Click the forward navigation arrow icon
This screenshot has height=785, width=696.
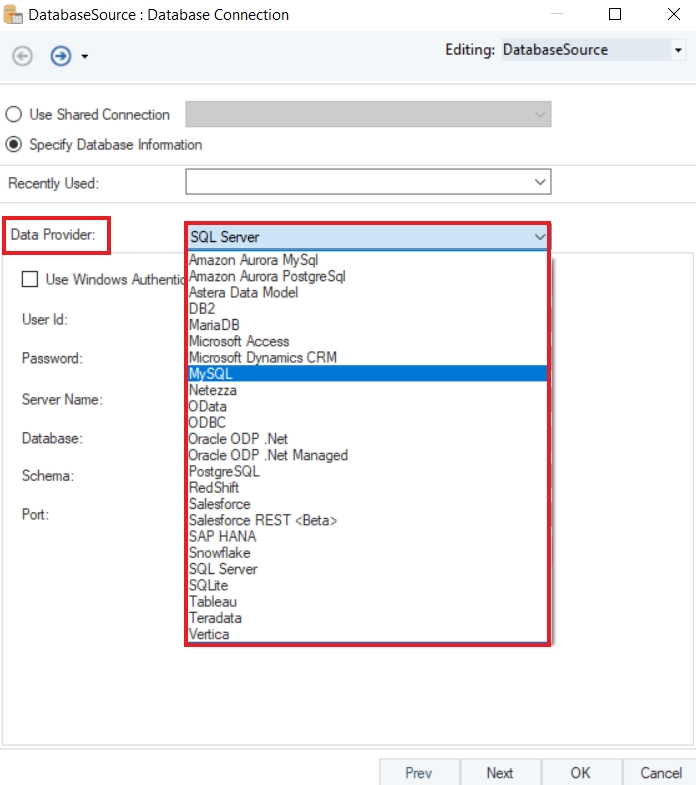[x=61, y=56]
